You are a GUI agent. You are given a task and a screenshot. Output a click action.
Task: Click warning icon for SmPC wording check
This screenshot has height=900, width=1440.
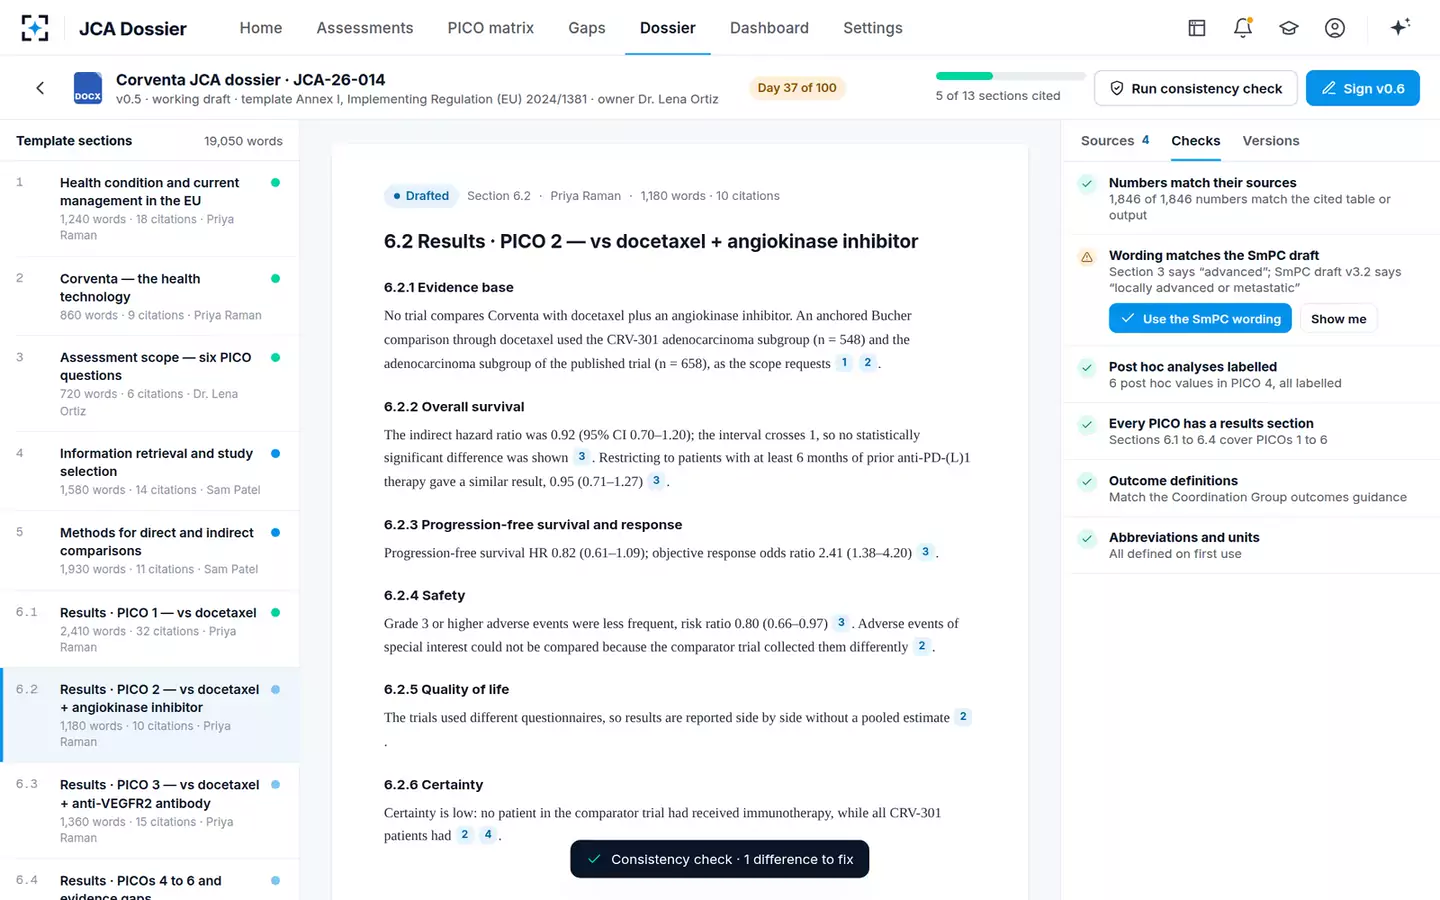1087,257
